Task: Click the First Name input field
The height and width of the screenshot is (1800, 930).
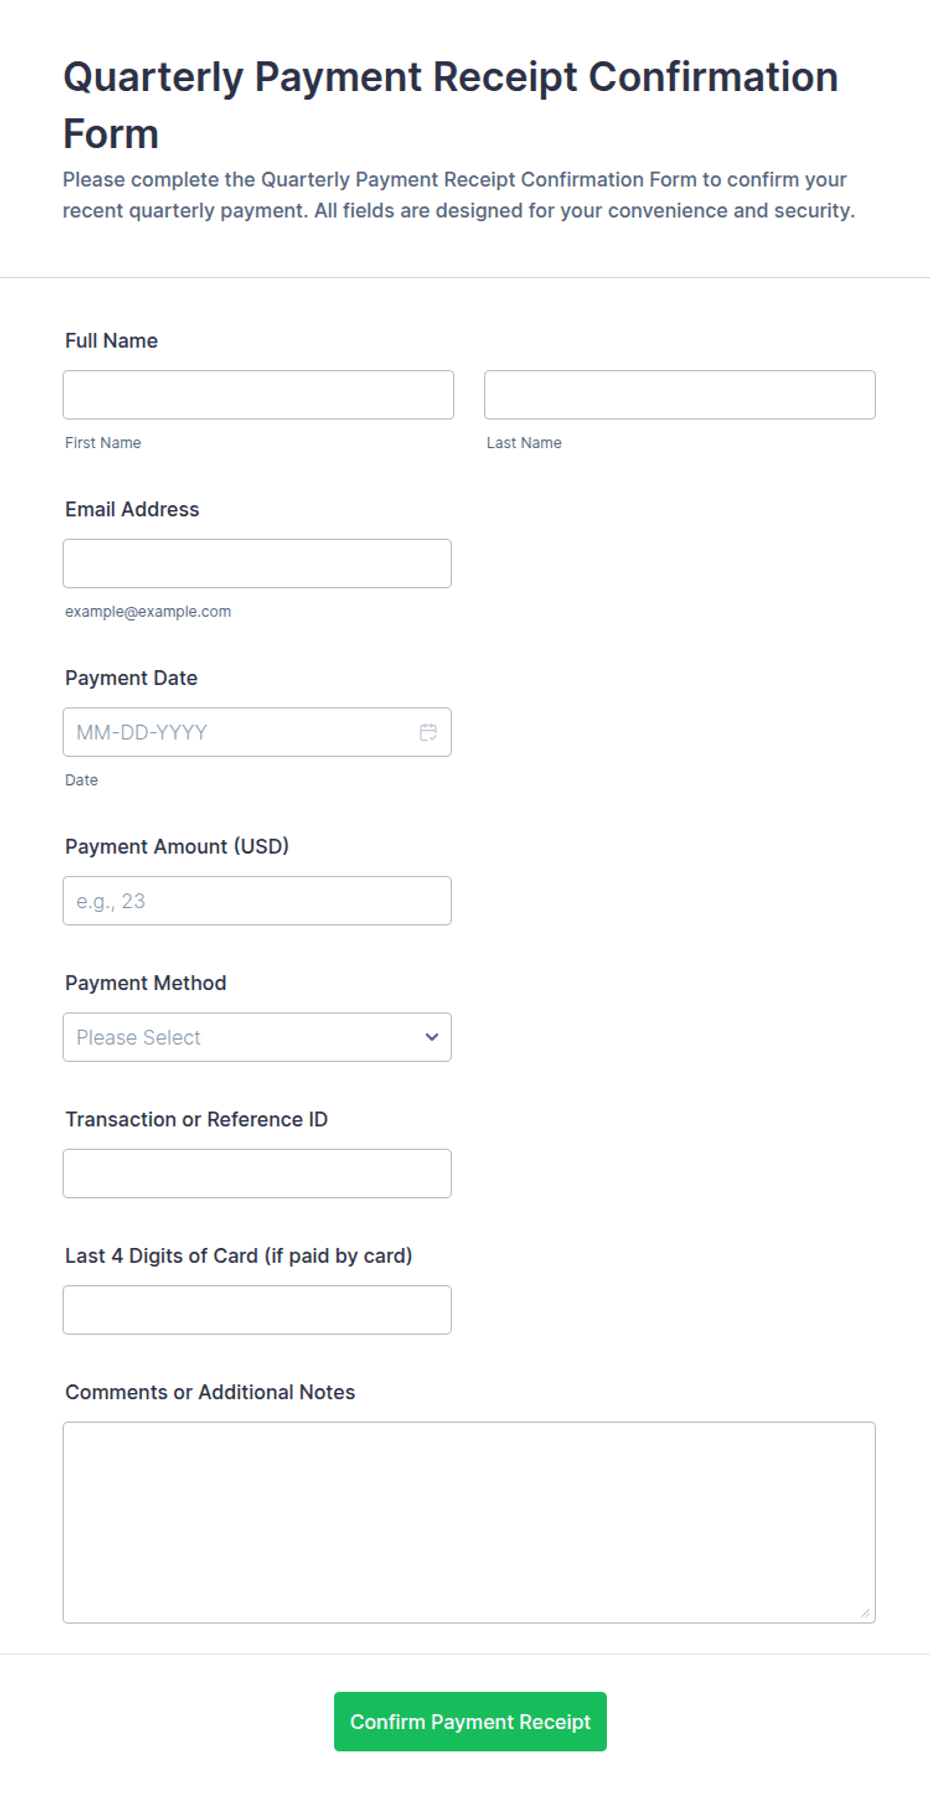Action: (258, 395)
